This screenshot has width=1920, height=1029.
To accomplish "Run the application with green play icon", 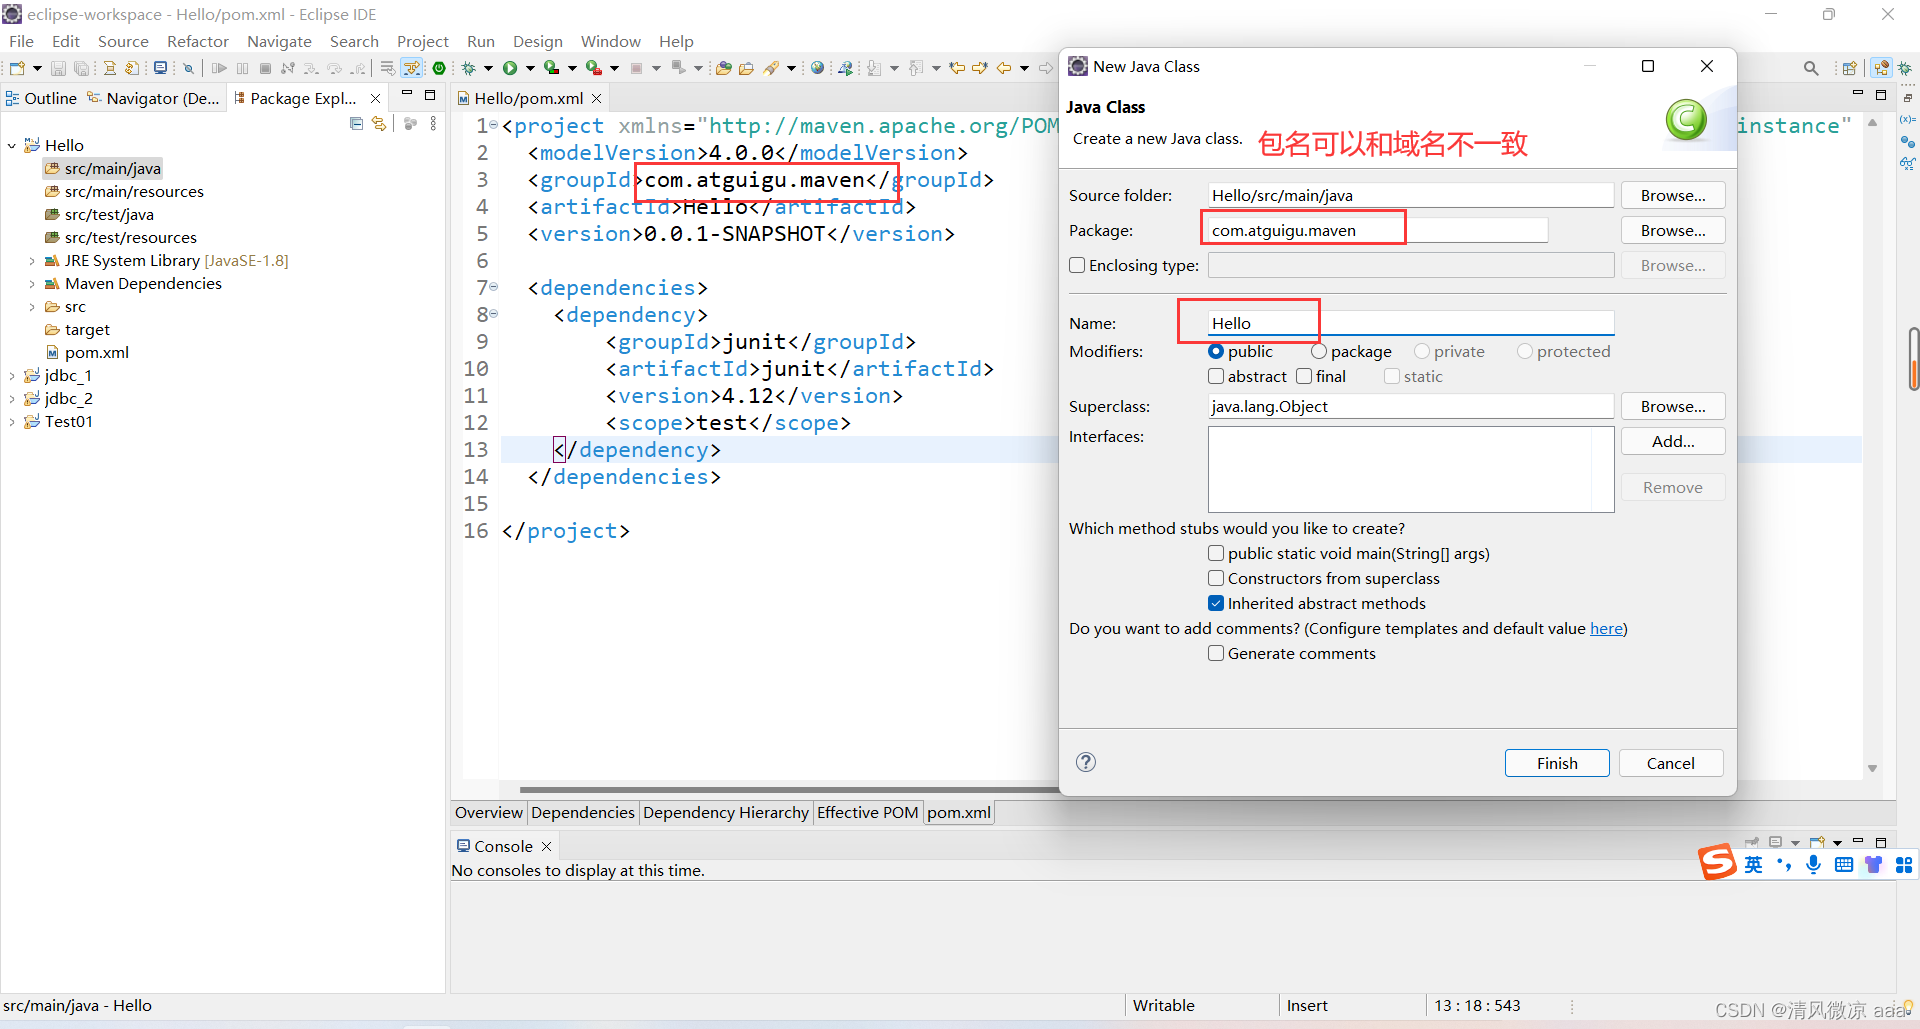I will click(510, 67).
